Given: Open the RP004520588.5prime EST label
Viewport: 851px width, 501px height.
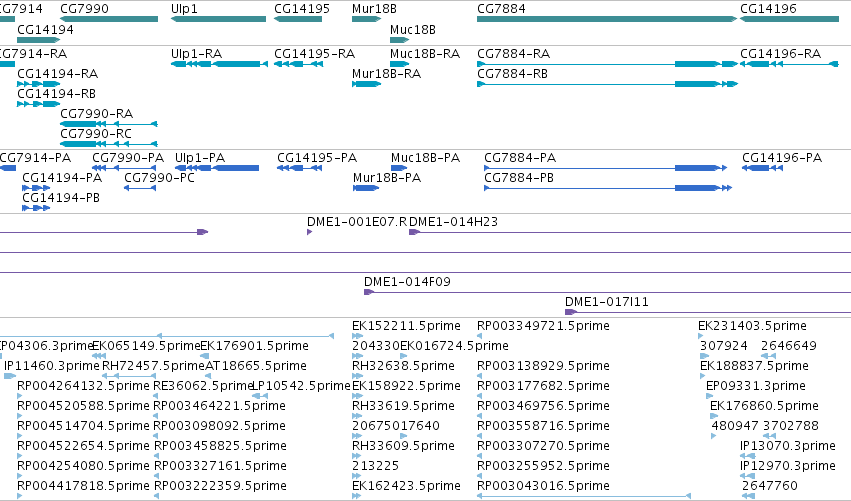Looking at the screenshot, I should (x=84, y=407).
